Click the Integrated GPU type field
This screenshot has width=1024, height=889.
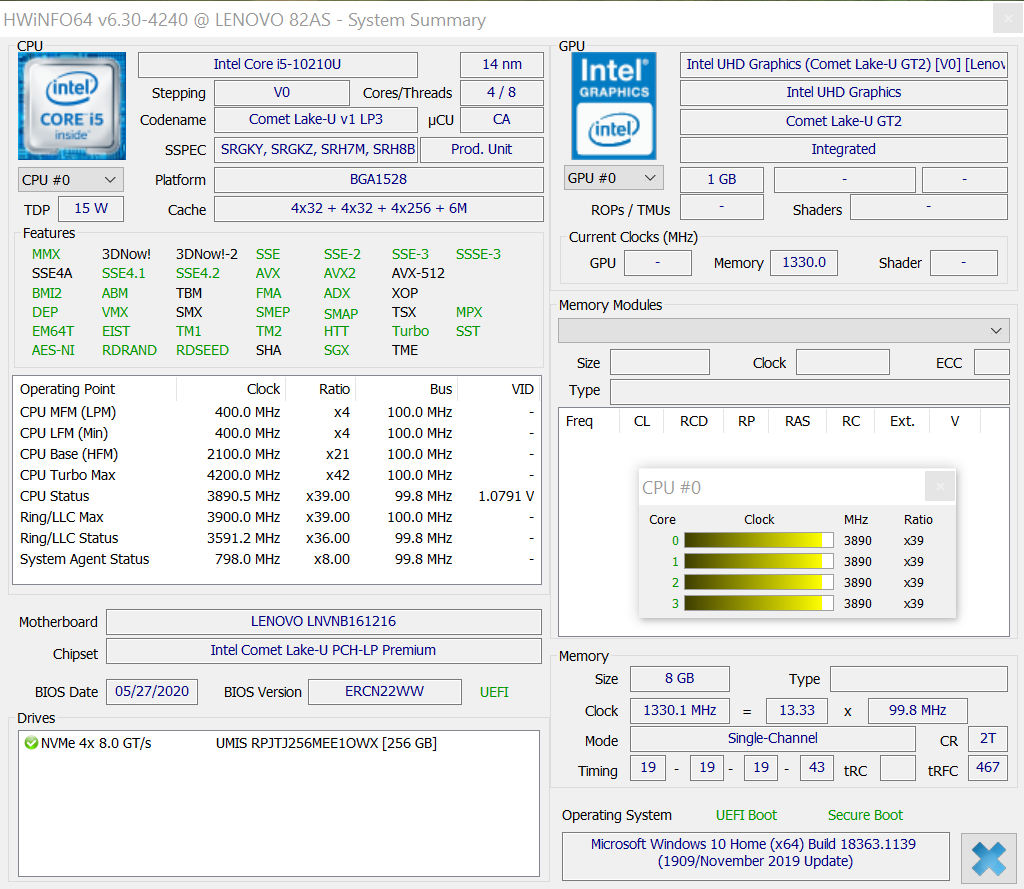click(844, 150)
